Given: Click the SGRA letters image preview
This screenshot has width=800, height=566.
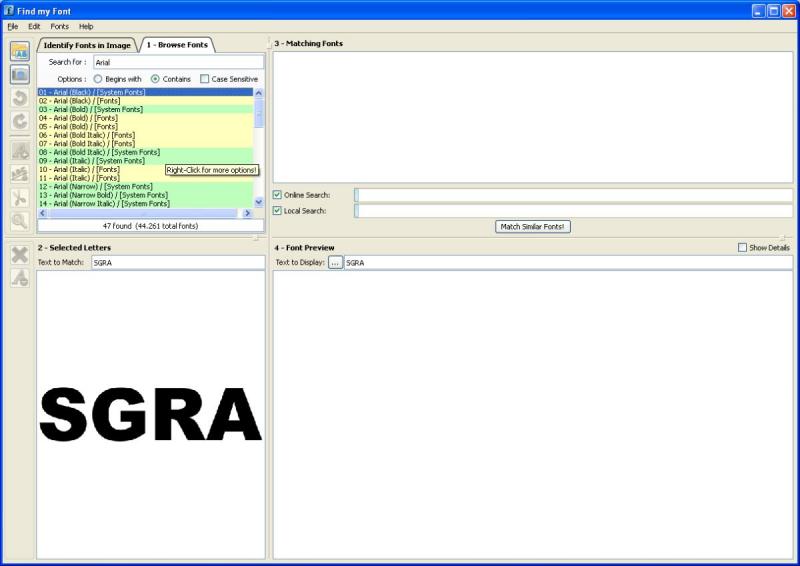Looking at the screenshot, I should [151, 414].
